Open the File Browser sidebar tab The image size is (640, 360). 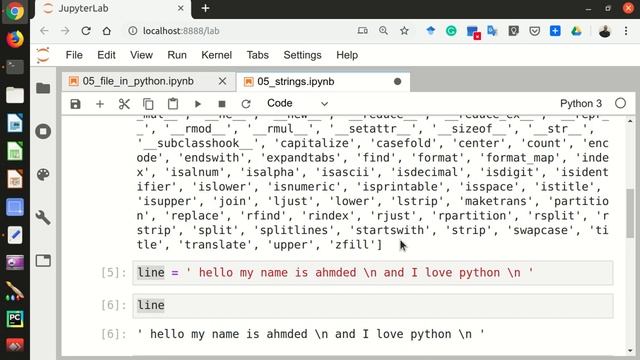coord(43,88)
